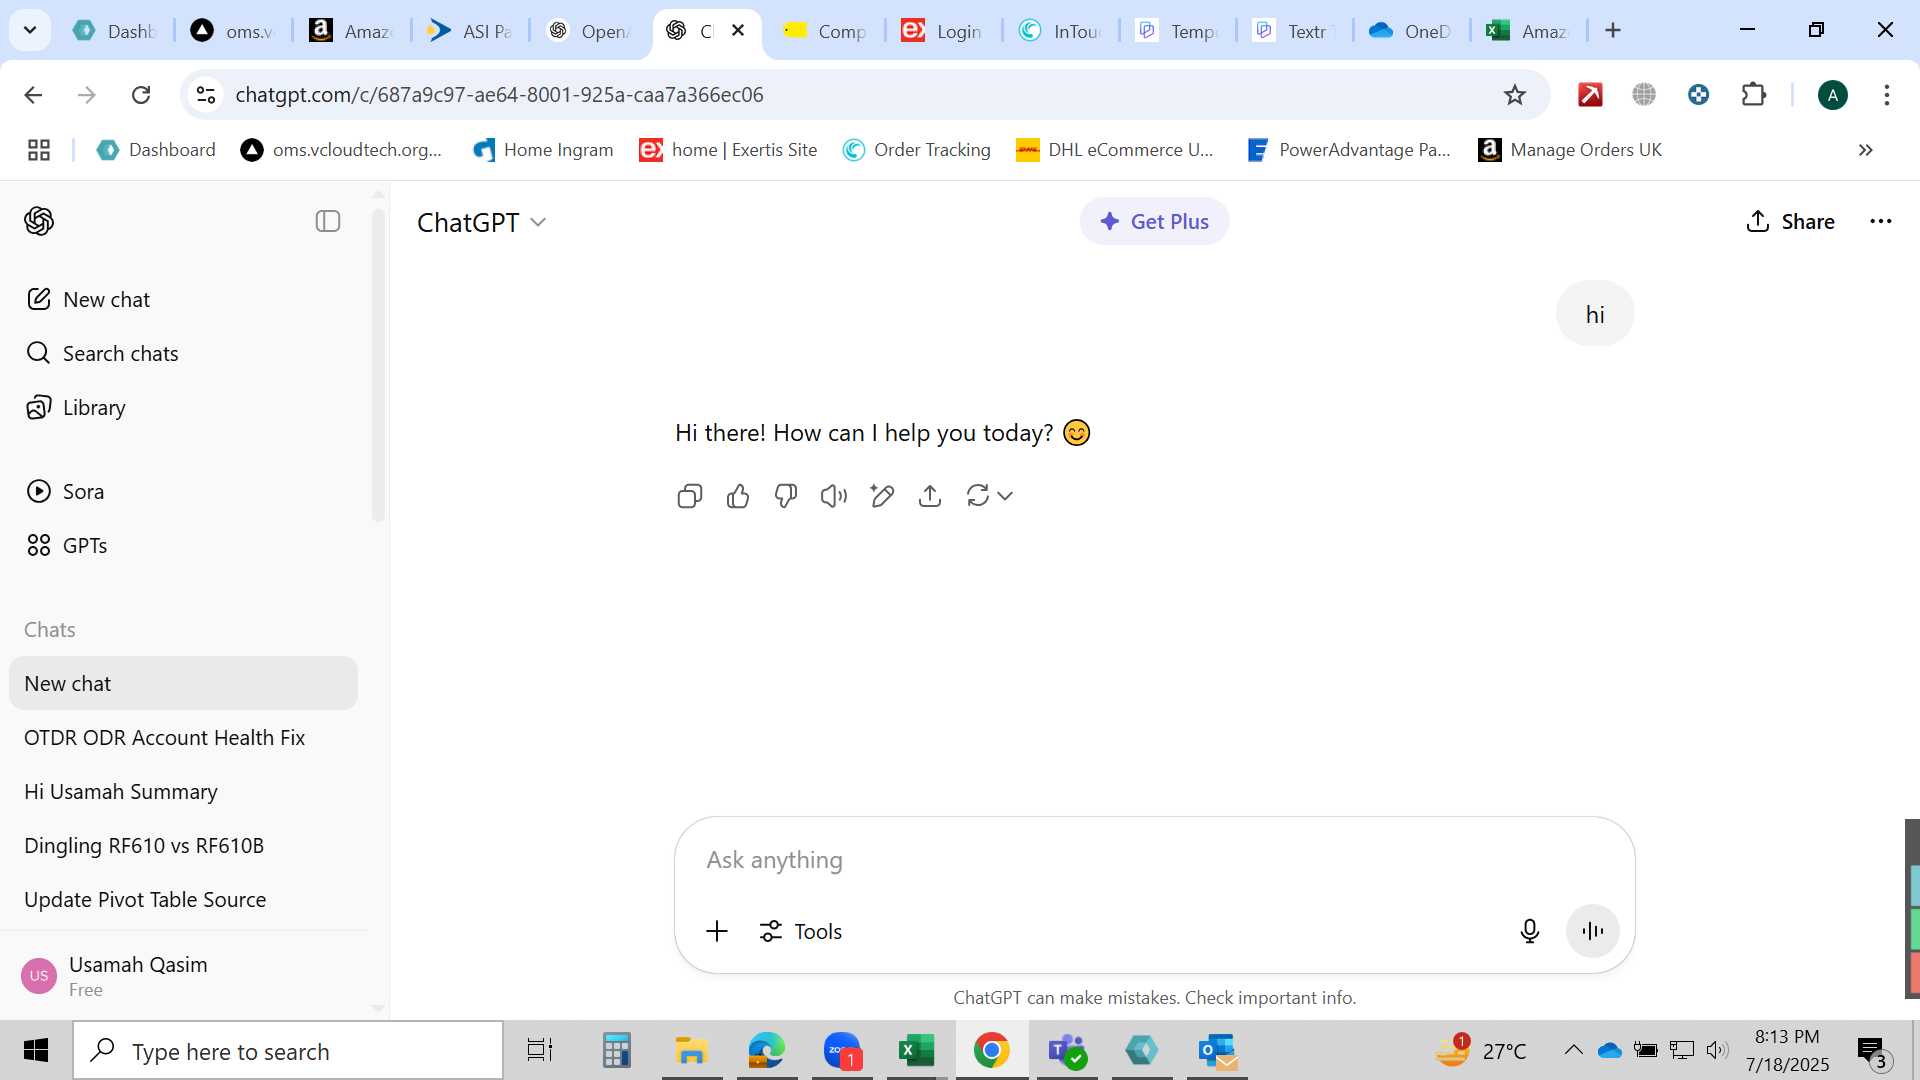1920x1080 pixels.
Task: Give thumbs up to the response
Action: (738, 496)
